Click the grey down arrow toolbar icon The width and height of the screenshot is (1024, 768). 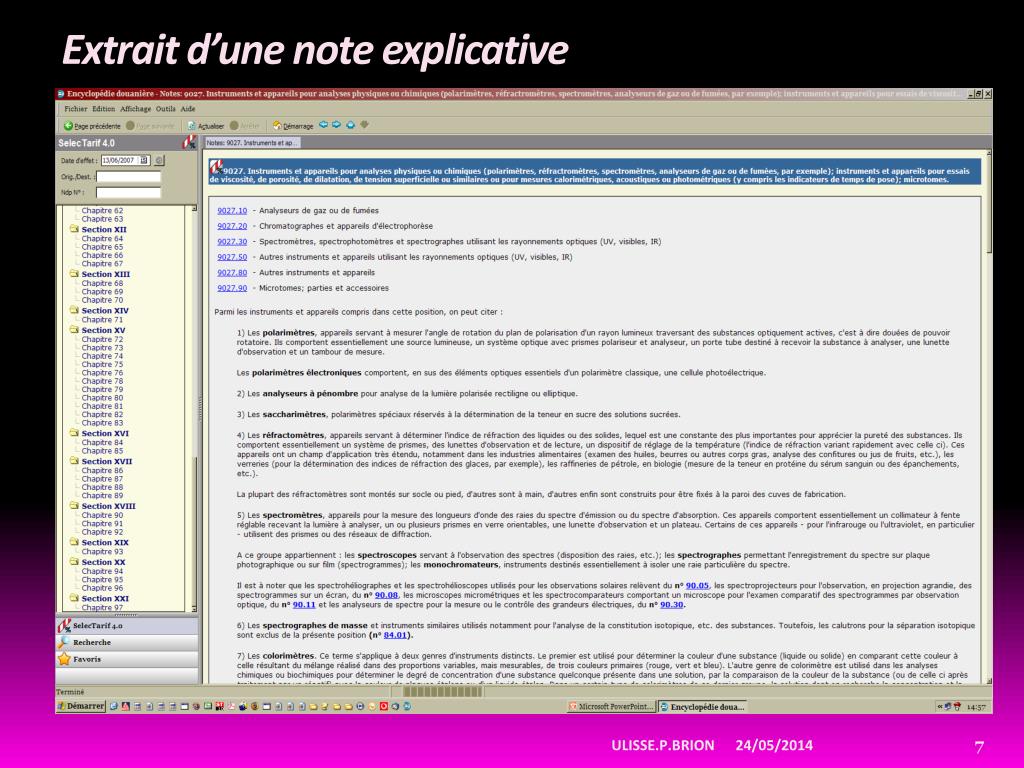pyautogui.click(x=364, y=125)
